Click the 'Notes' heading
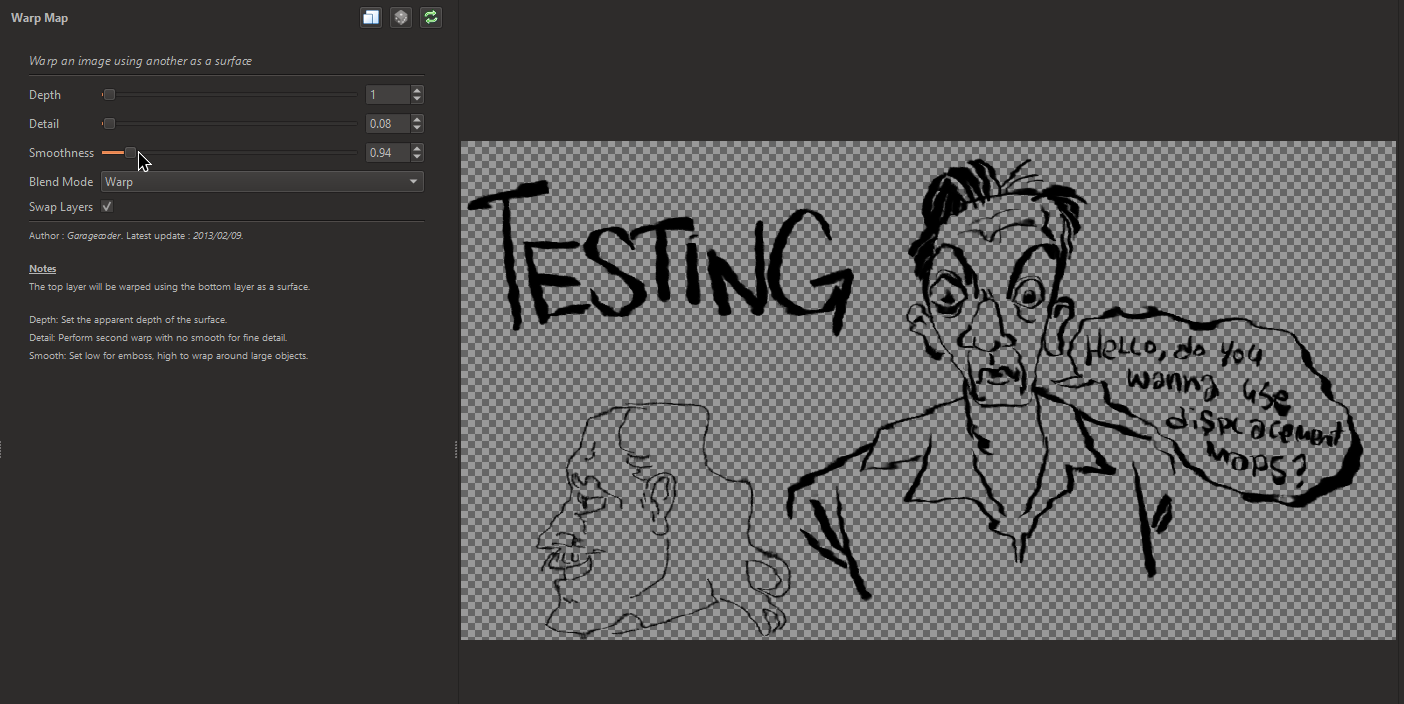This screenshot has width=1404, height=704. coord(42,269)
